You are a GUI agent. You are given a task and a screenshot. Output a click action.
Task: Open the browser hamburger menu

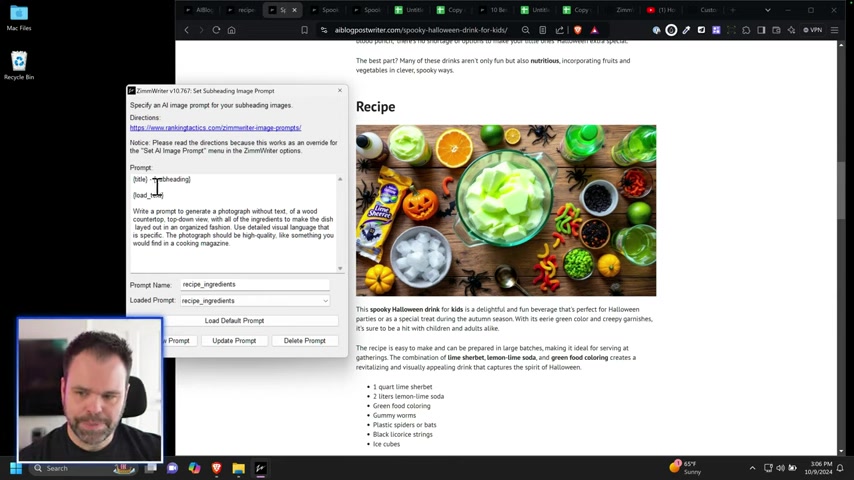click(834, 31)
